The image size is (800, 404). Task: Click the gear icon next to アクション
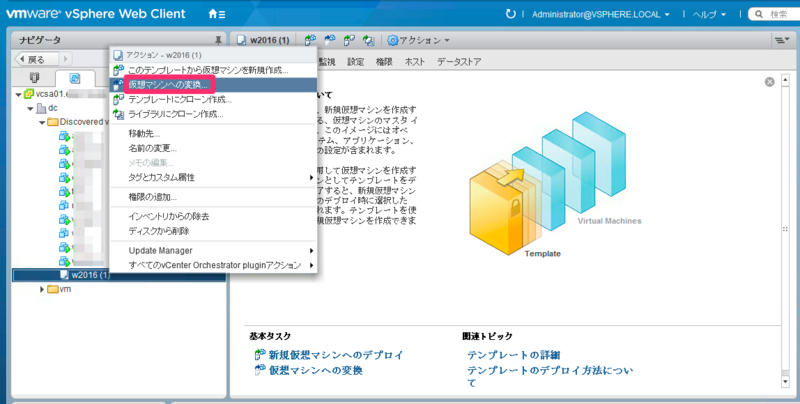(x=392, y=40)
